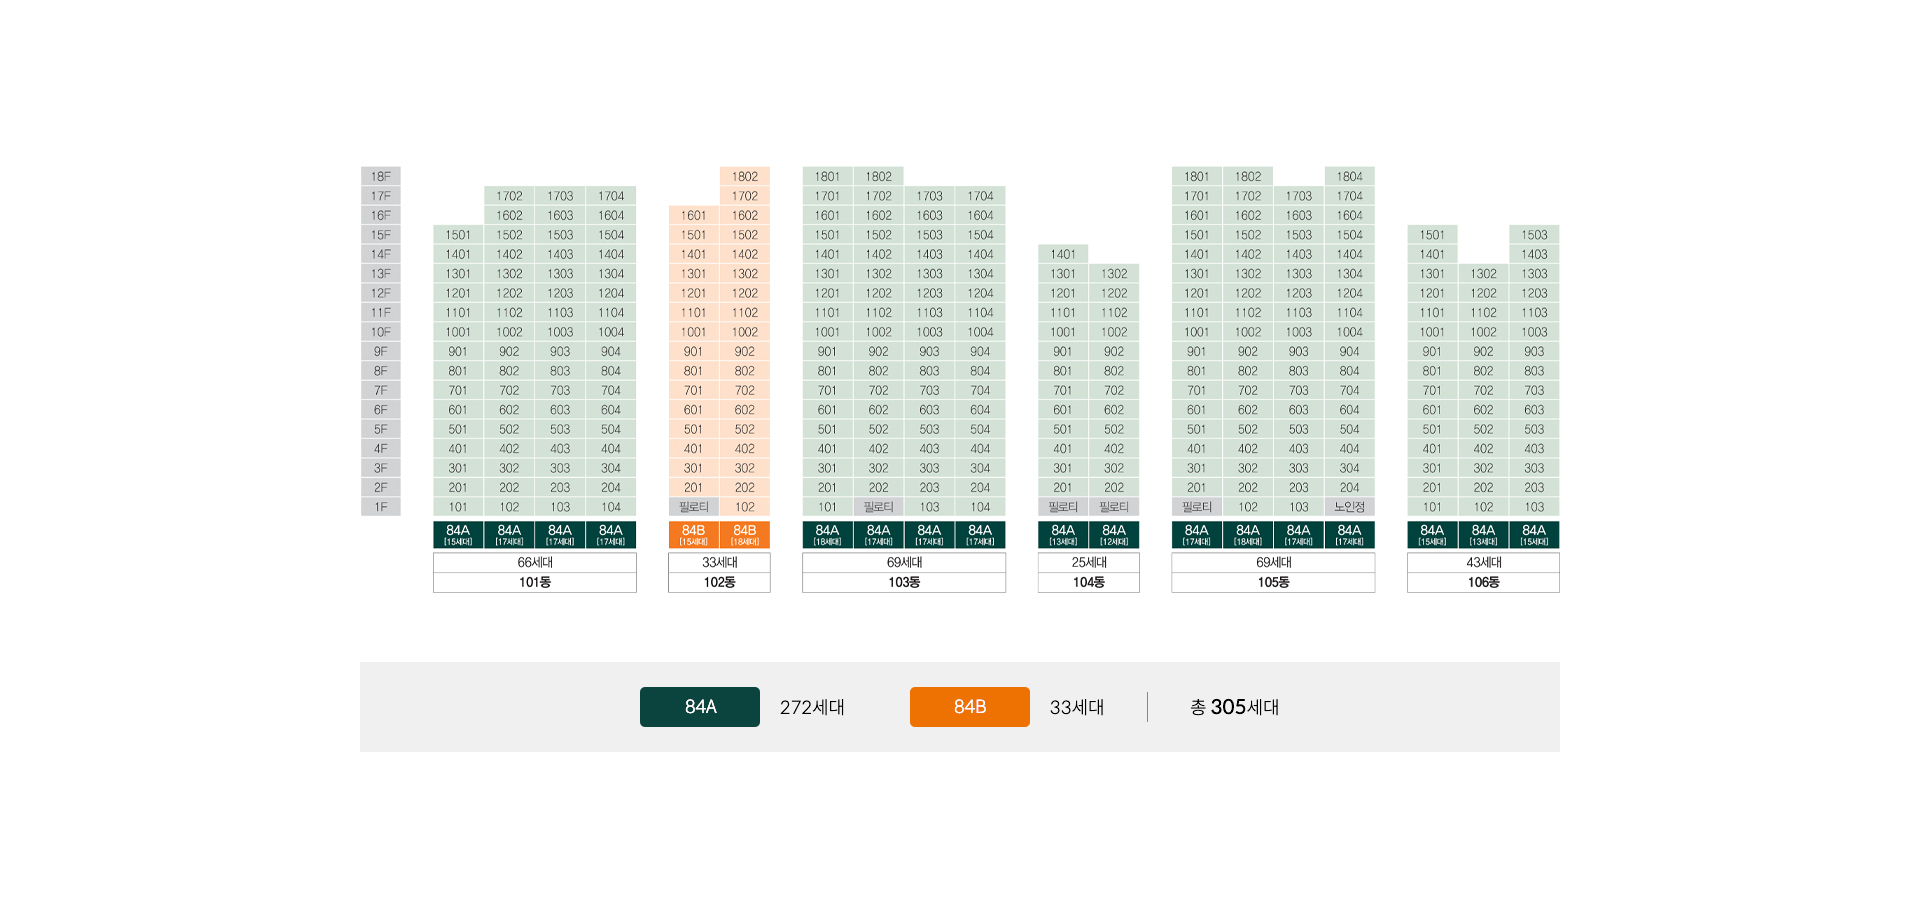
Task: Click unit 1804 in building 105동
Action: click(x=1349, y=176)
